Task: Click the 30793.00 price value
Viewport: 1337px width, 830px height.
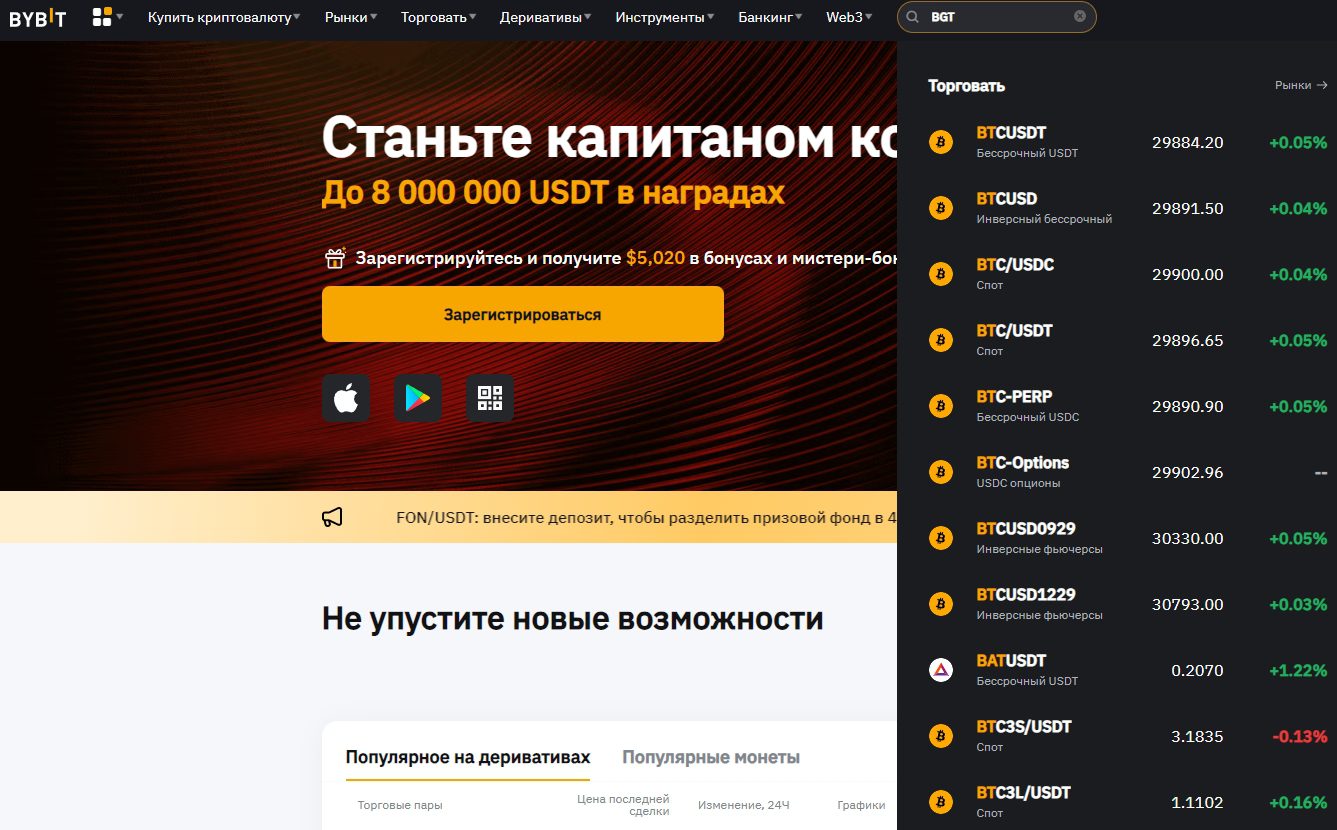Action: [x=1187, y=605]
